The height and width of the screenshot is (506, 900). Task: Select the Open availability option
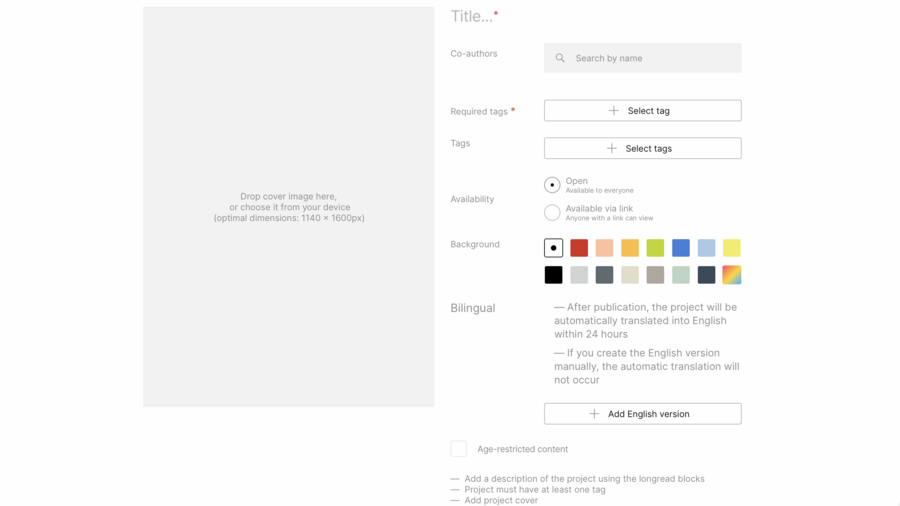(552, 185)
